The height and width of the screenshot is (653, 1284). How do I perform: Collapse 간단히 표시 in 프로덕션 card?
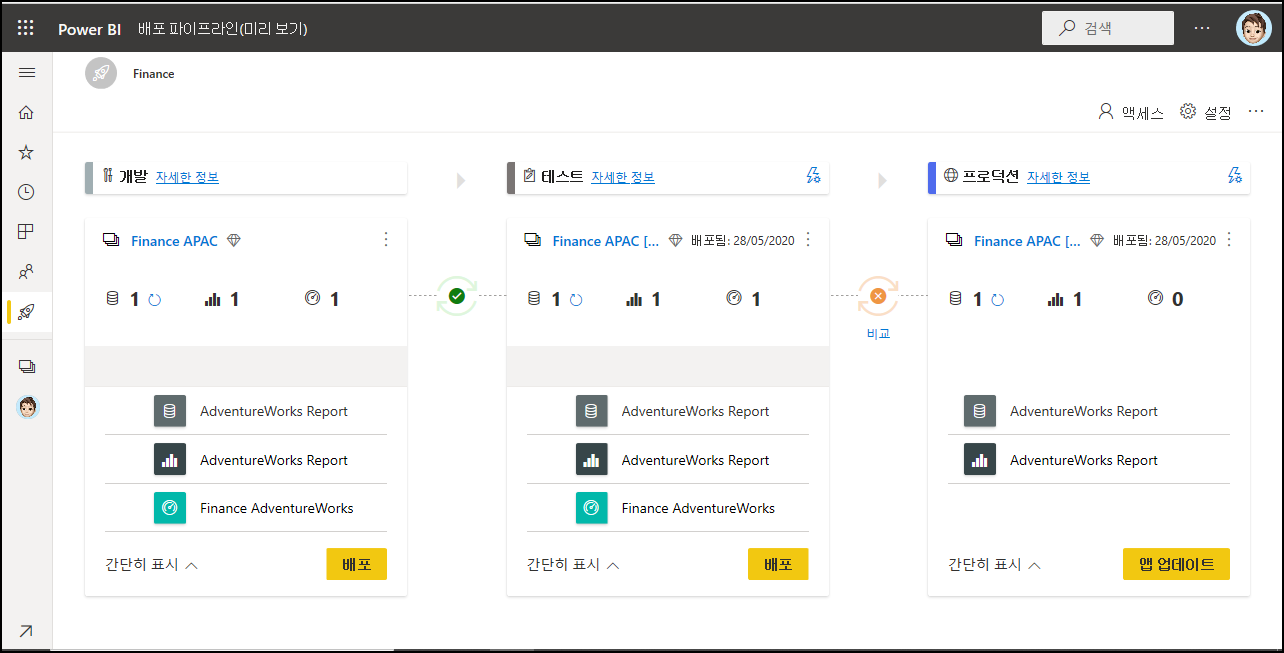coord(995,564)
